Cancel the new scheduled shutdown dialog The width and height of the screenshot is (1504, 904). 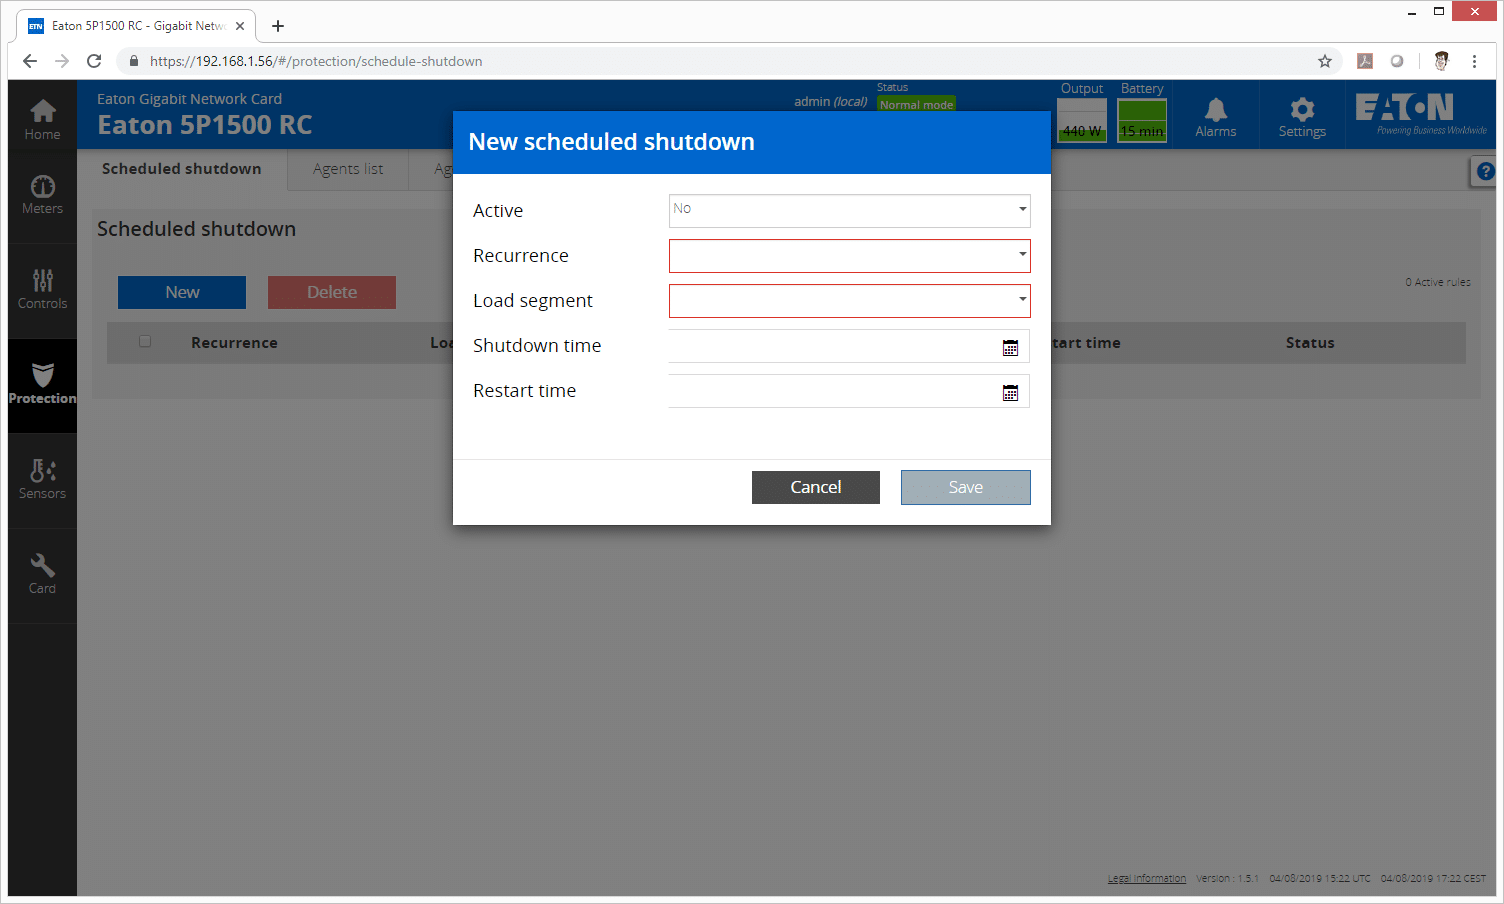tap(816, 487)
